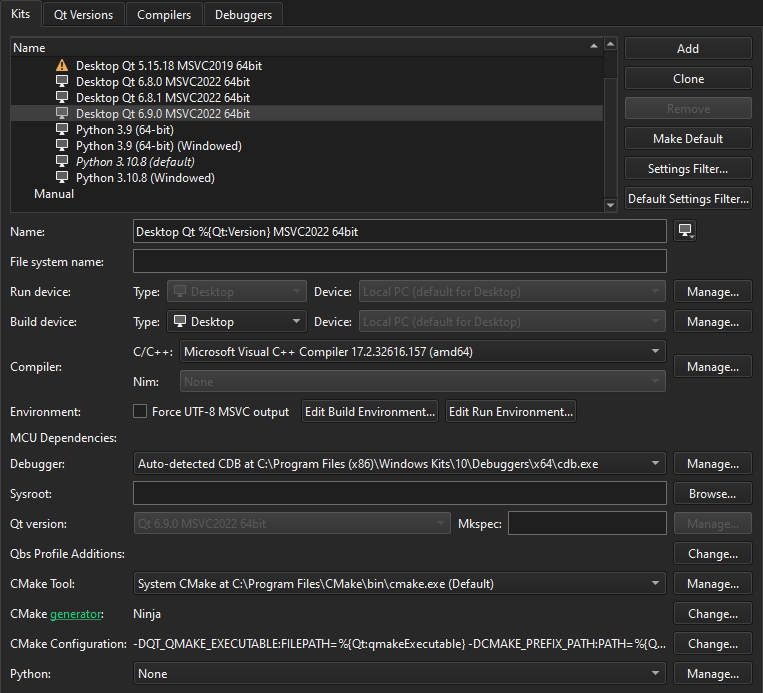The width and height of the screenshot is (763, 693).
Task: Switch to the Compilers tab
Action: (x=164, y=15)
